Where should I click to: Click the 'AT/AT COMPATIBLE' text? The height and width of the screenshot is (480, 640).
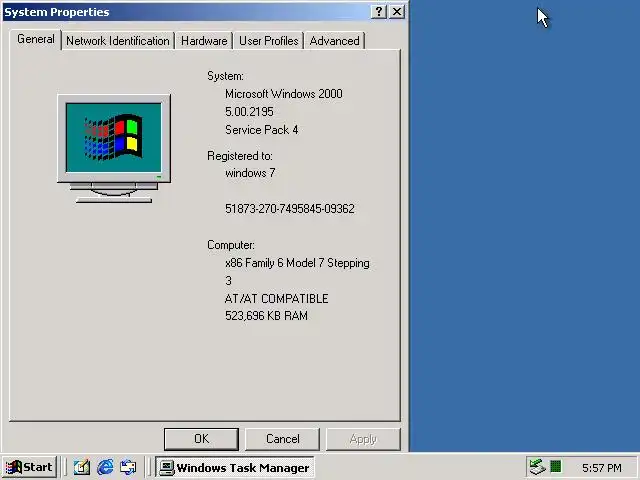(276, 299)
